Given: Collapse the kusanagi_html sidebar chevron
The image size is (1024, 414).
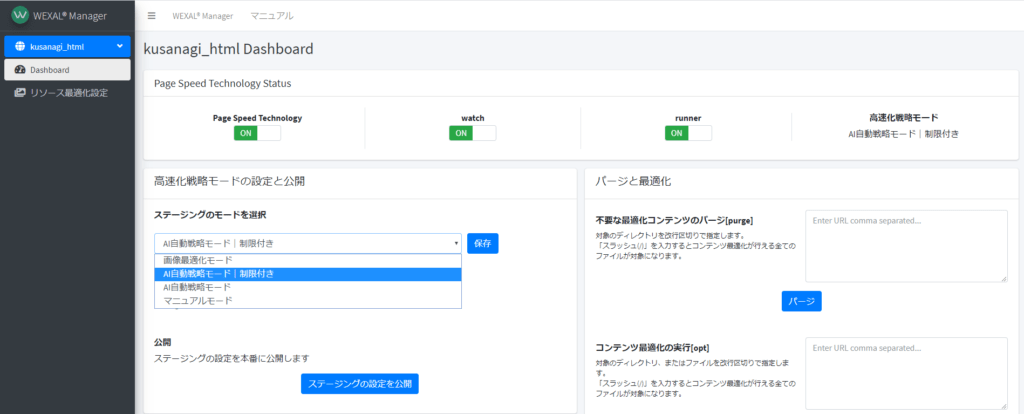Looking at the screenshot, I should click(120, 46).
